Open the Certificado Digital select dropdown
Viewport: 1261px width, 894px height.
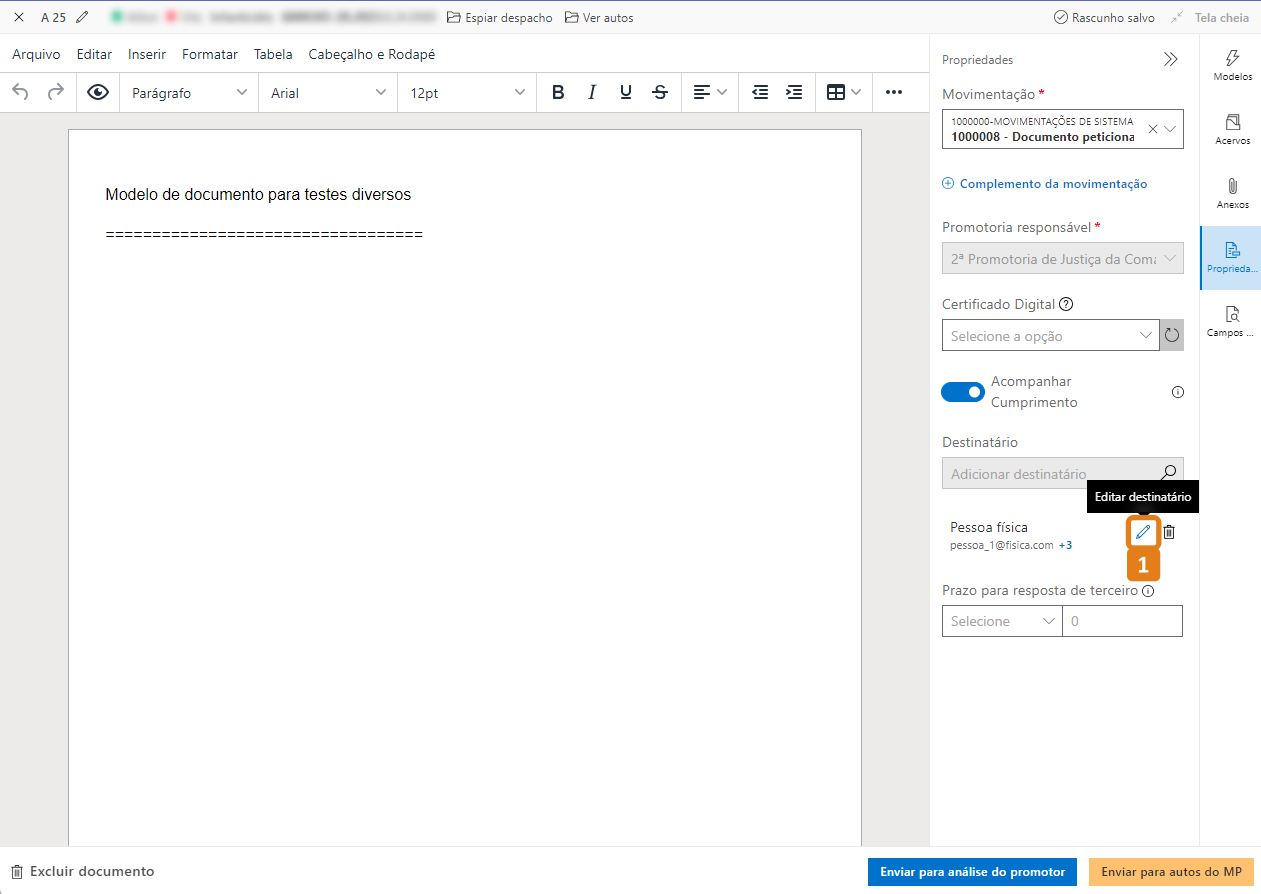click(1050, 336)
